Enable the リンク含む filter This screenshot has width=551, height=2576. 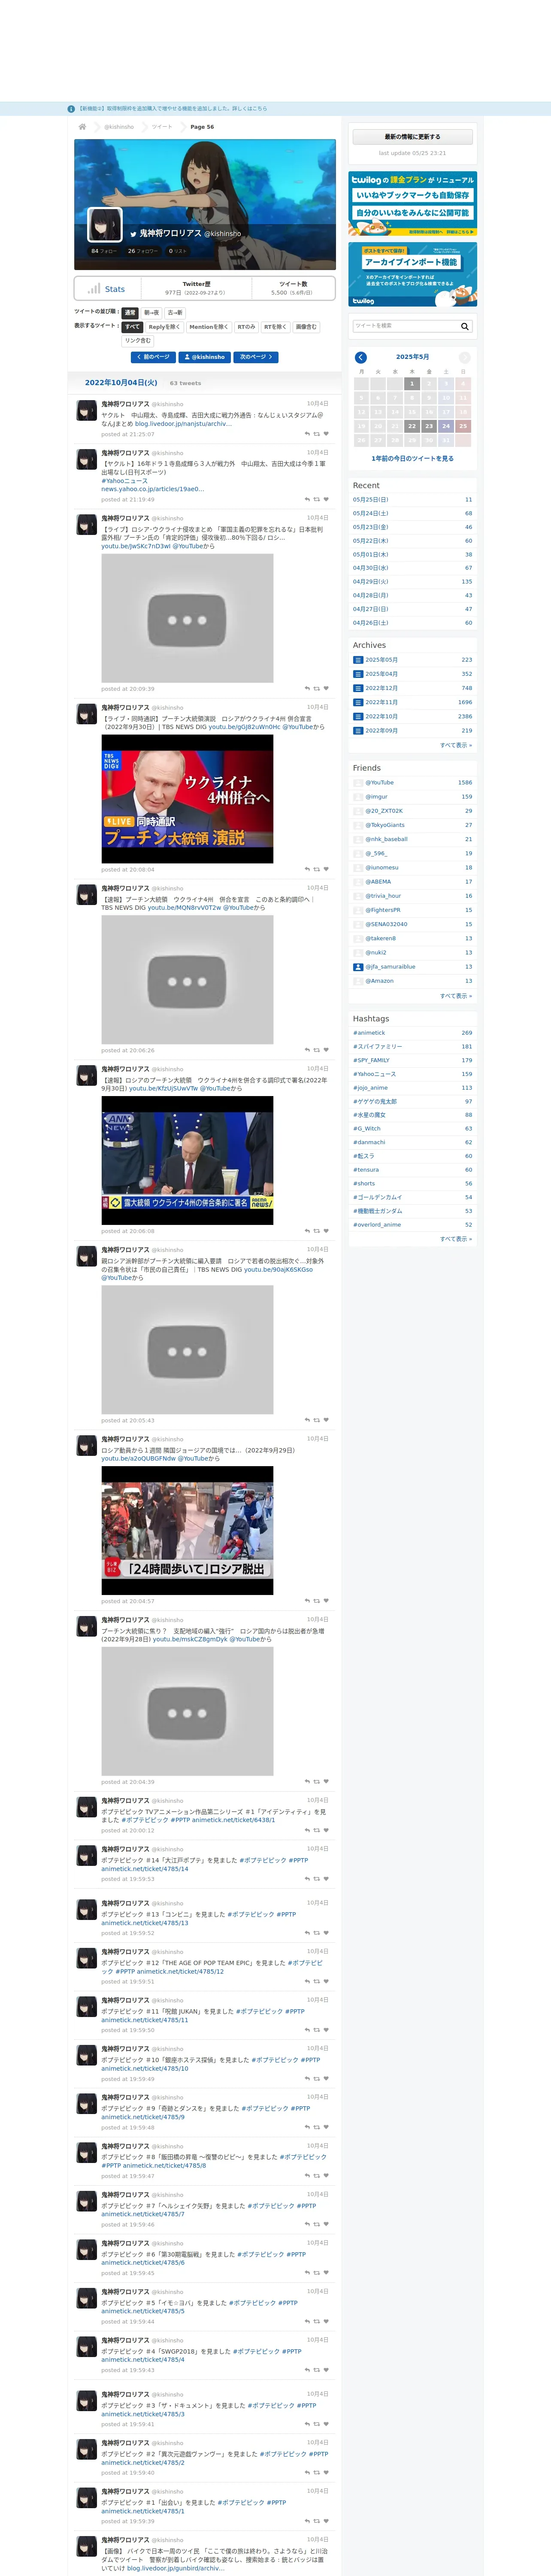pos(138,341)
